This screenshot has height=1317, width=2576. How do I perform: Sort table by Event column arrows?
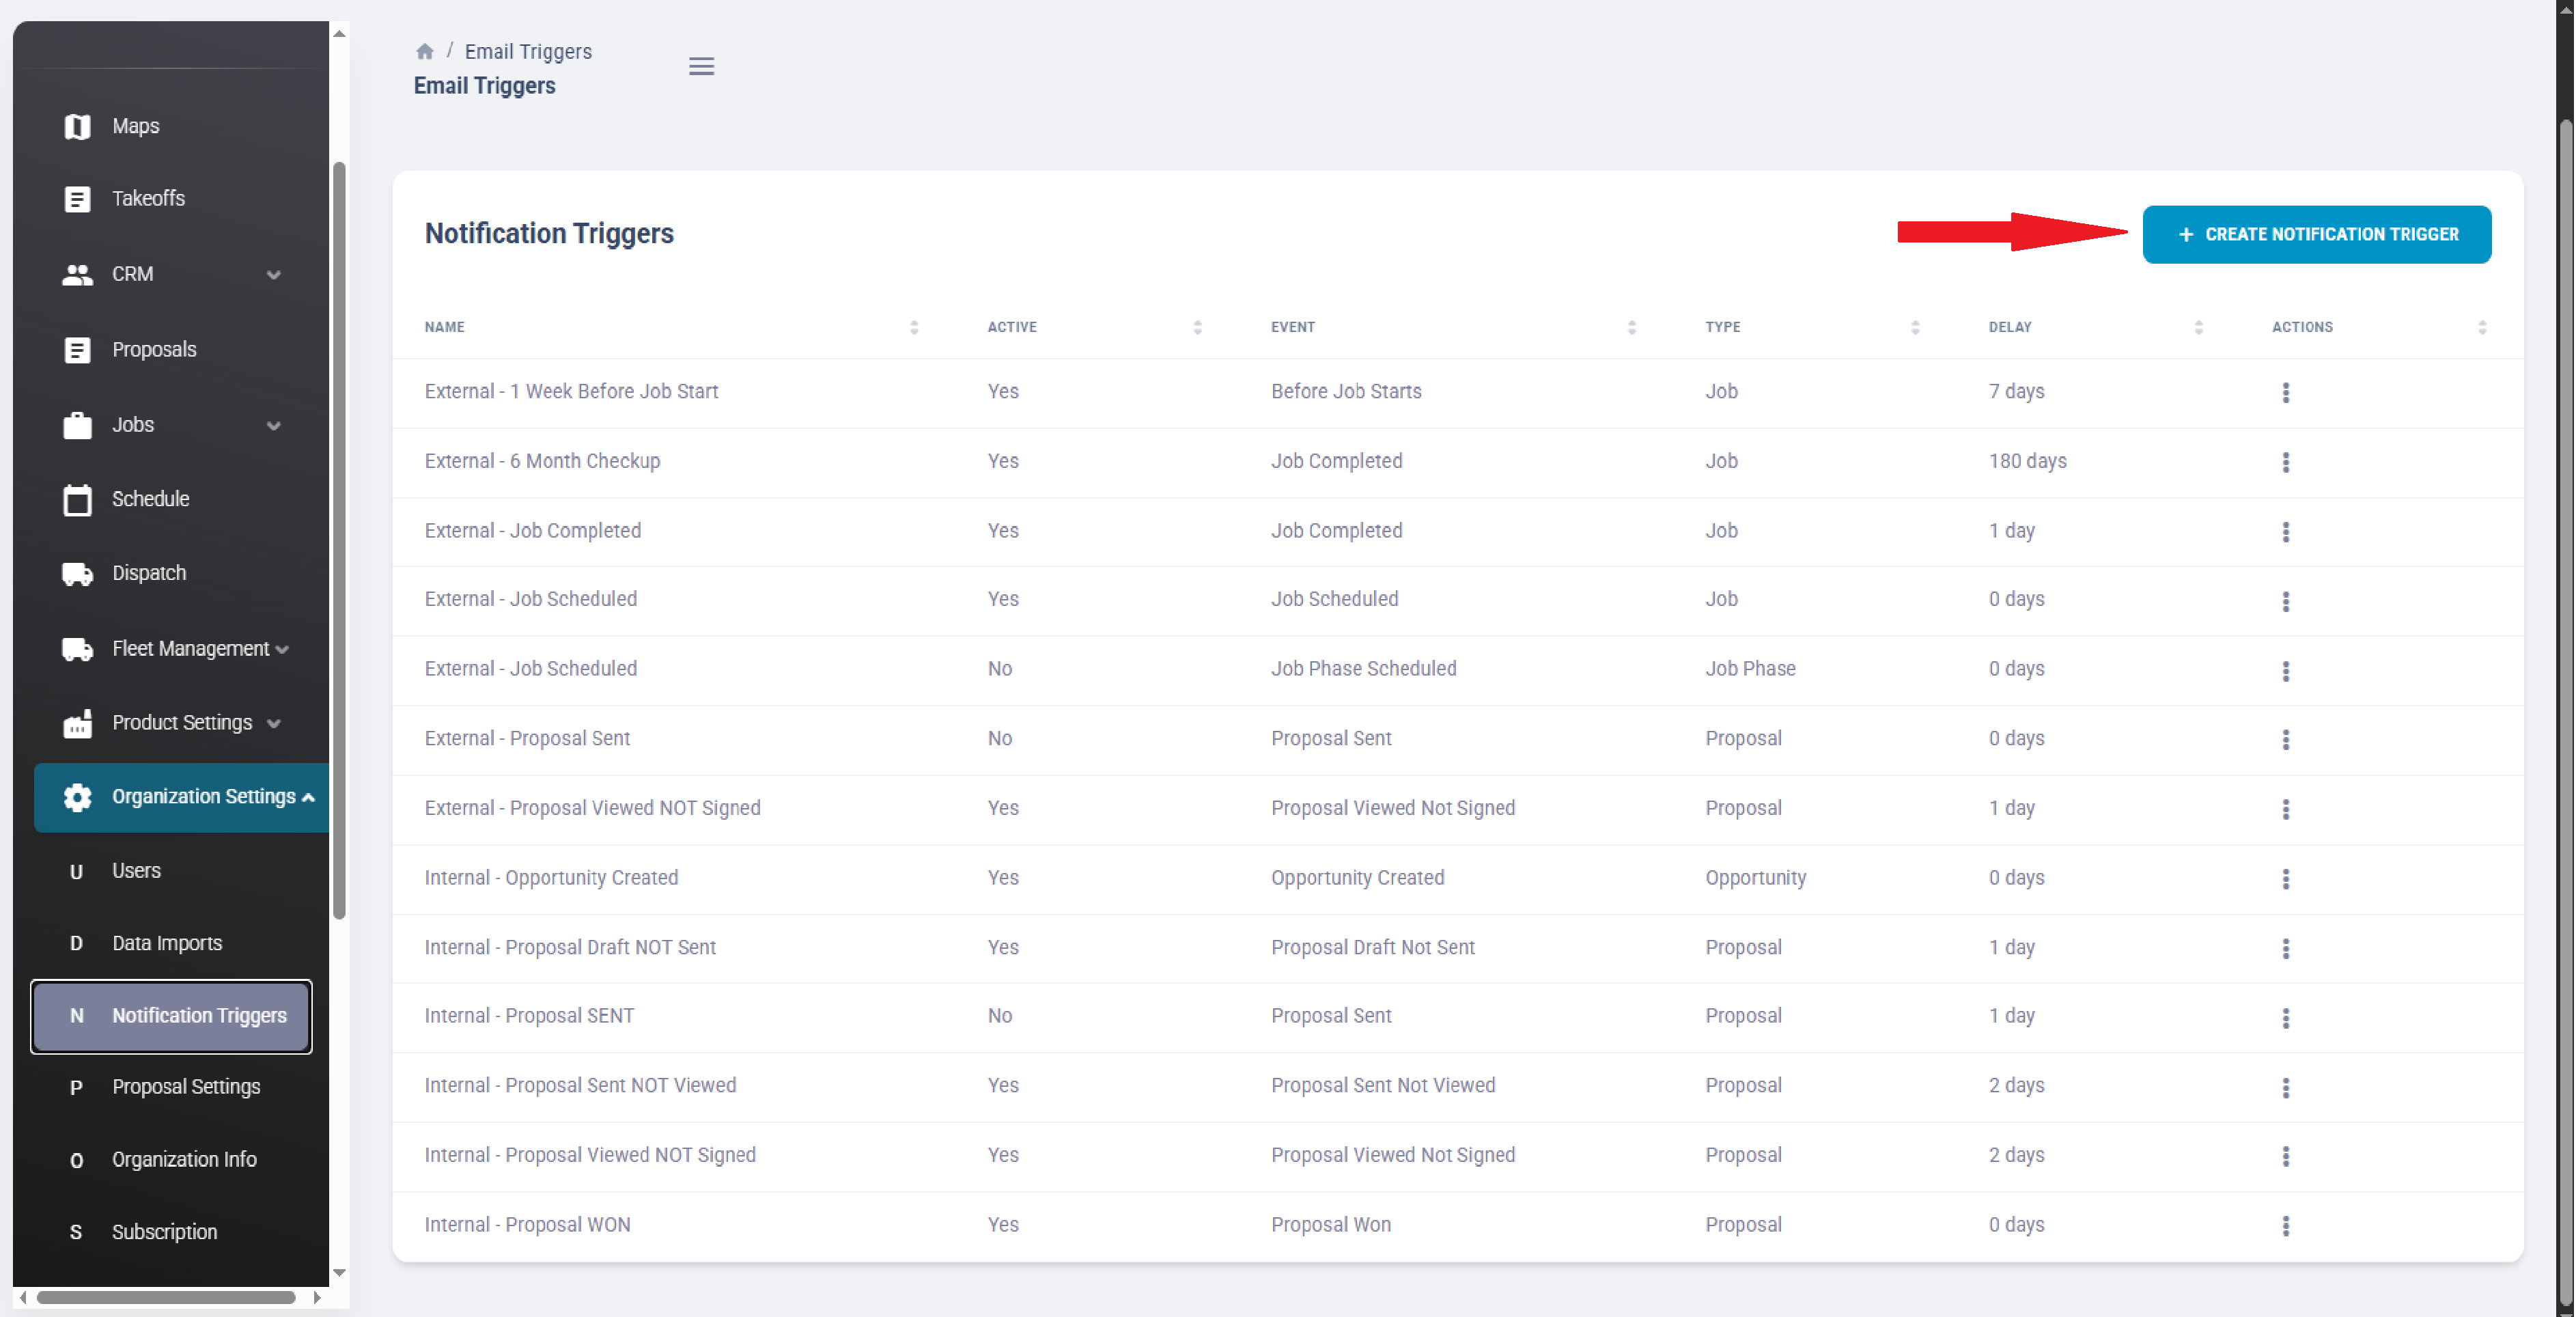pos(1631,328)
